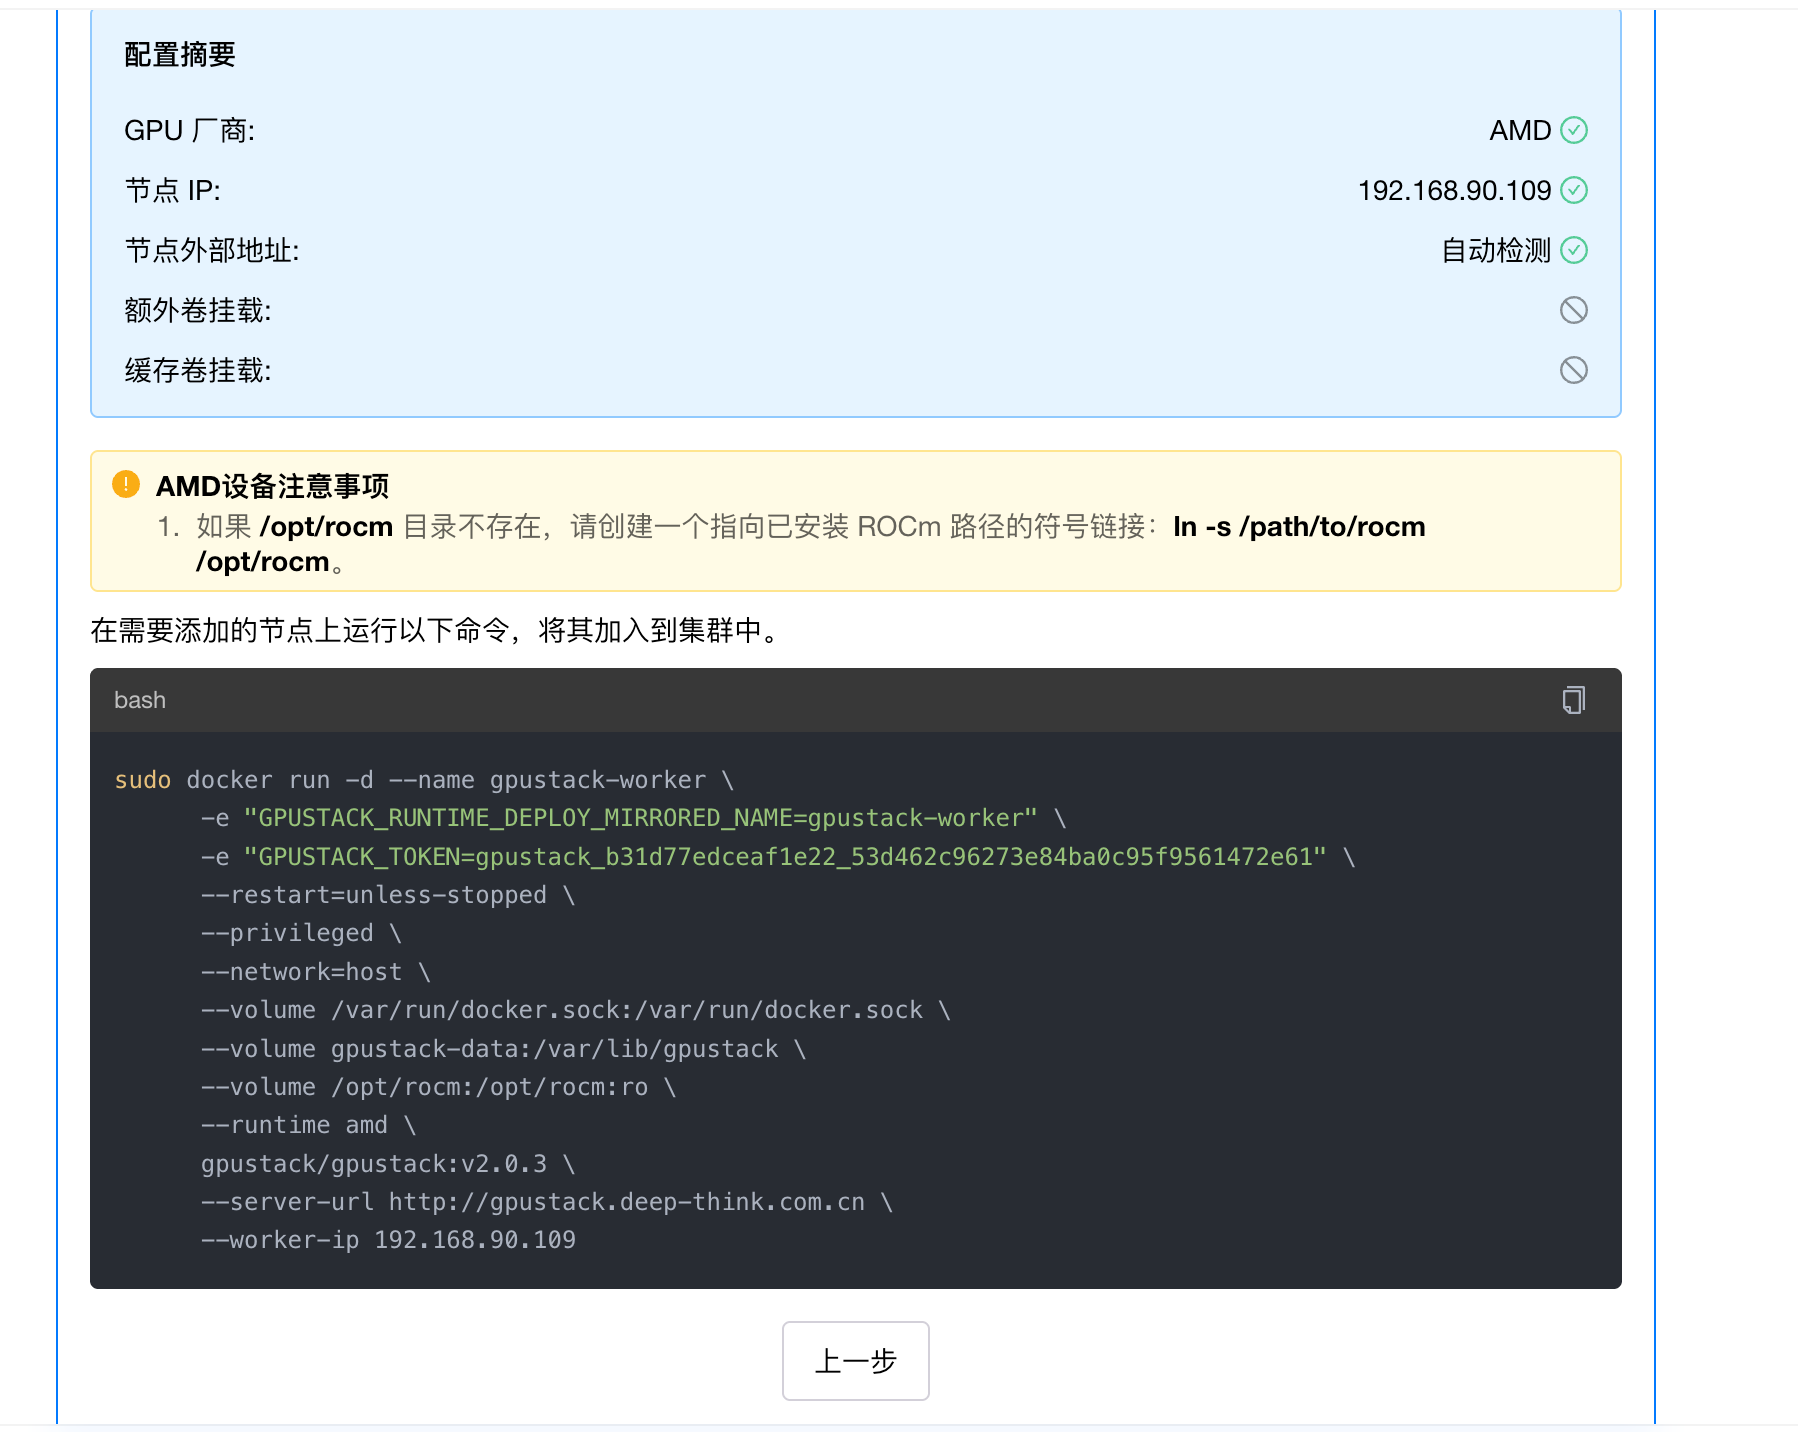1798x1432 pixels.
Task: Click the gpustack-data volume line
Action: tap(504, 1049)
